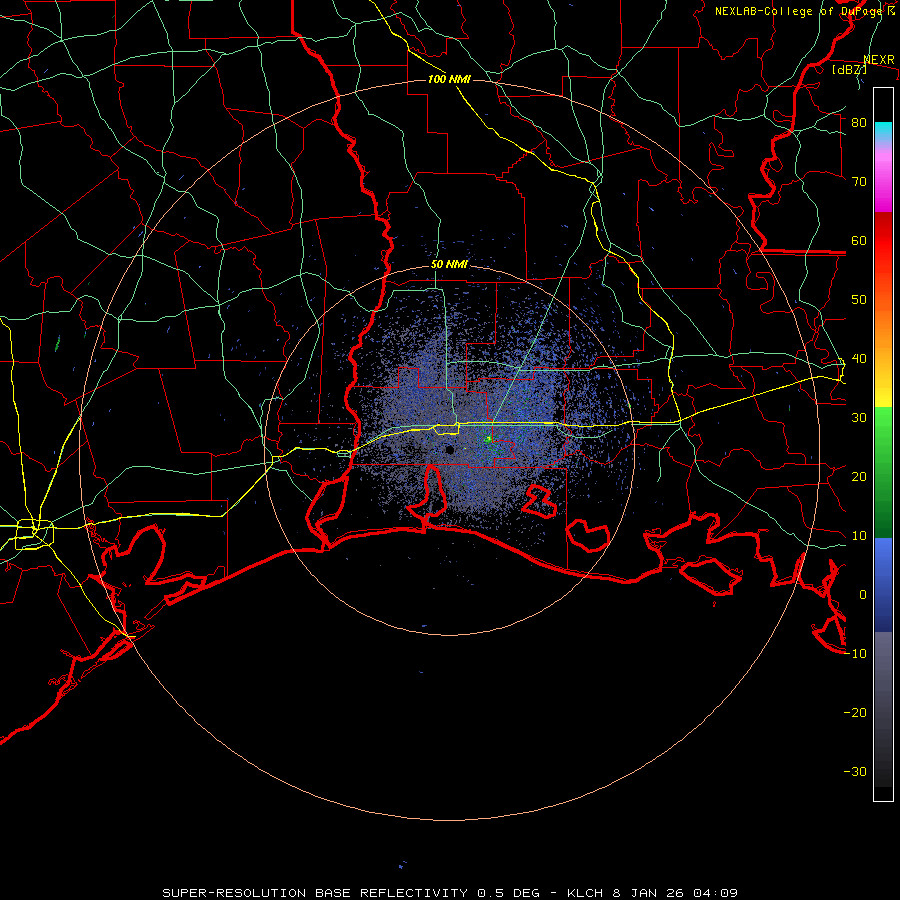Pick the green band on the color bar
This screenshot has width=900, height=900.
pos(883,472)
